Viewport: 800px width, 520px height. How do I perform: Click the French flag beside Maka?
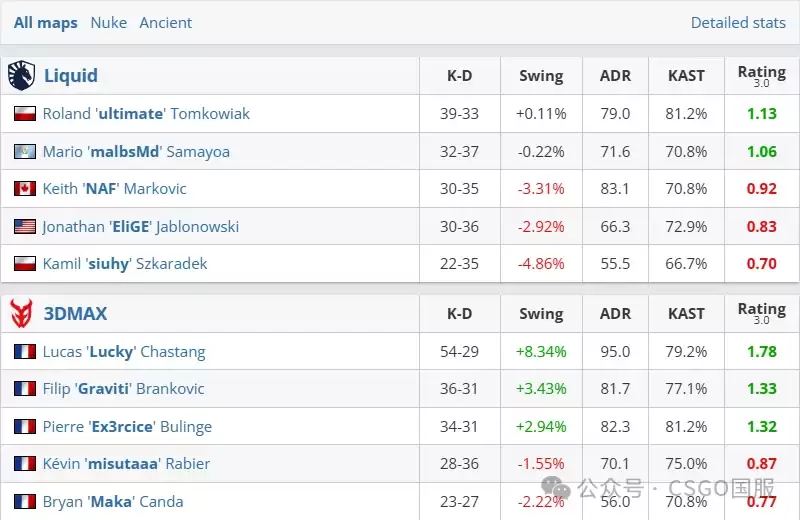(24, 502)
